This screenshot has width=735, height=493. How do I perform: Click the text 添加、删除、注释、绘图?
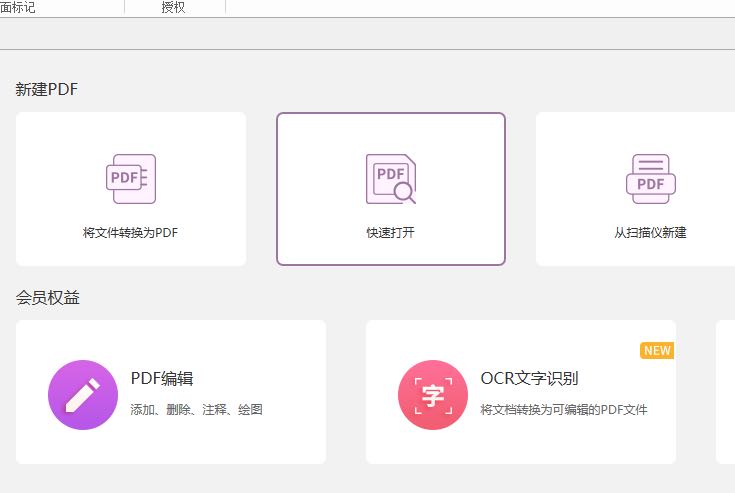196,410
